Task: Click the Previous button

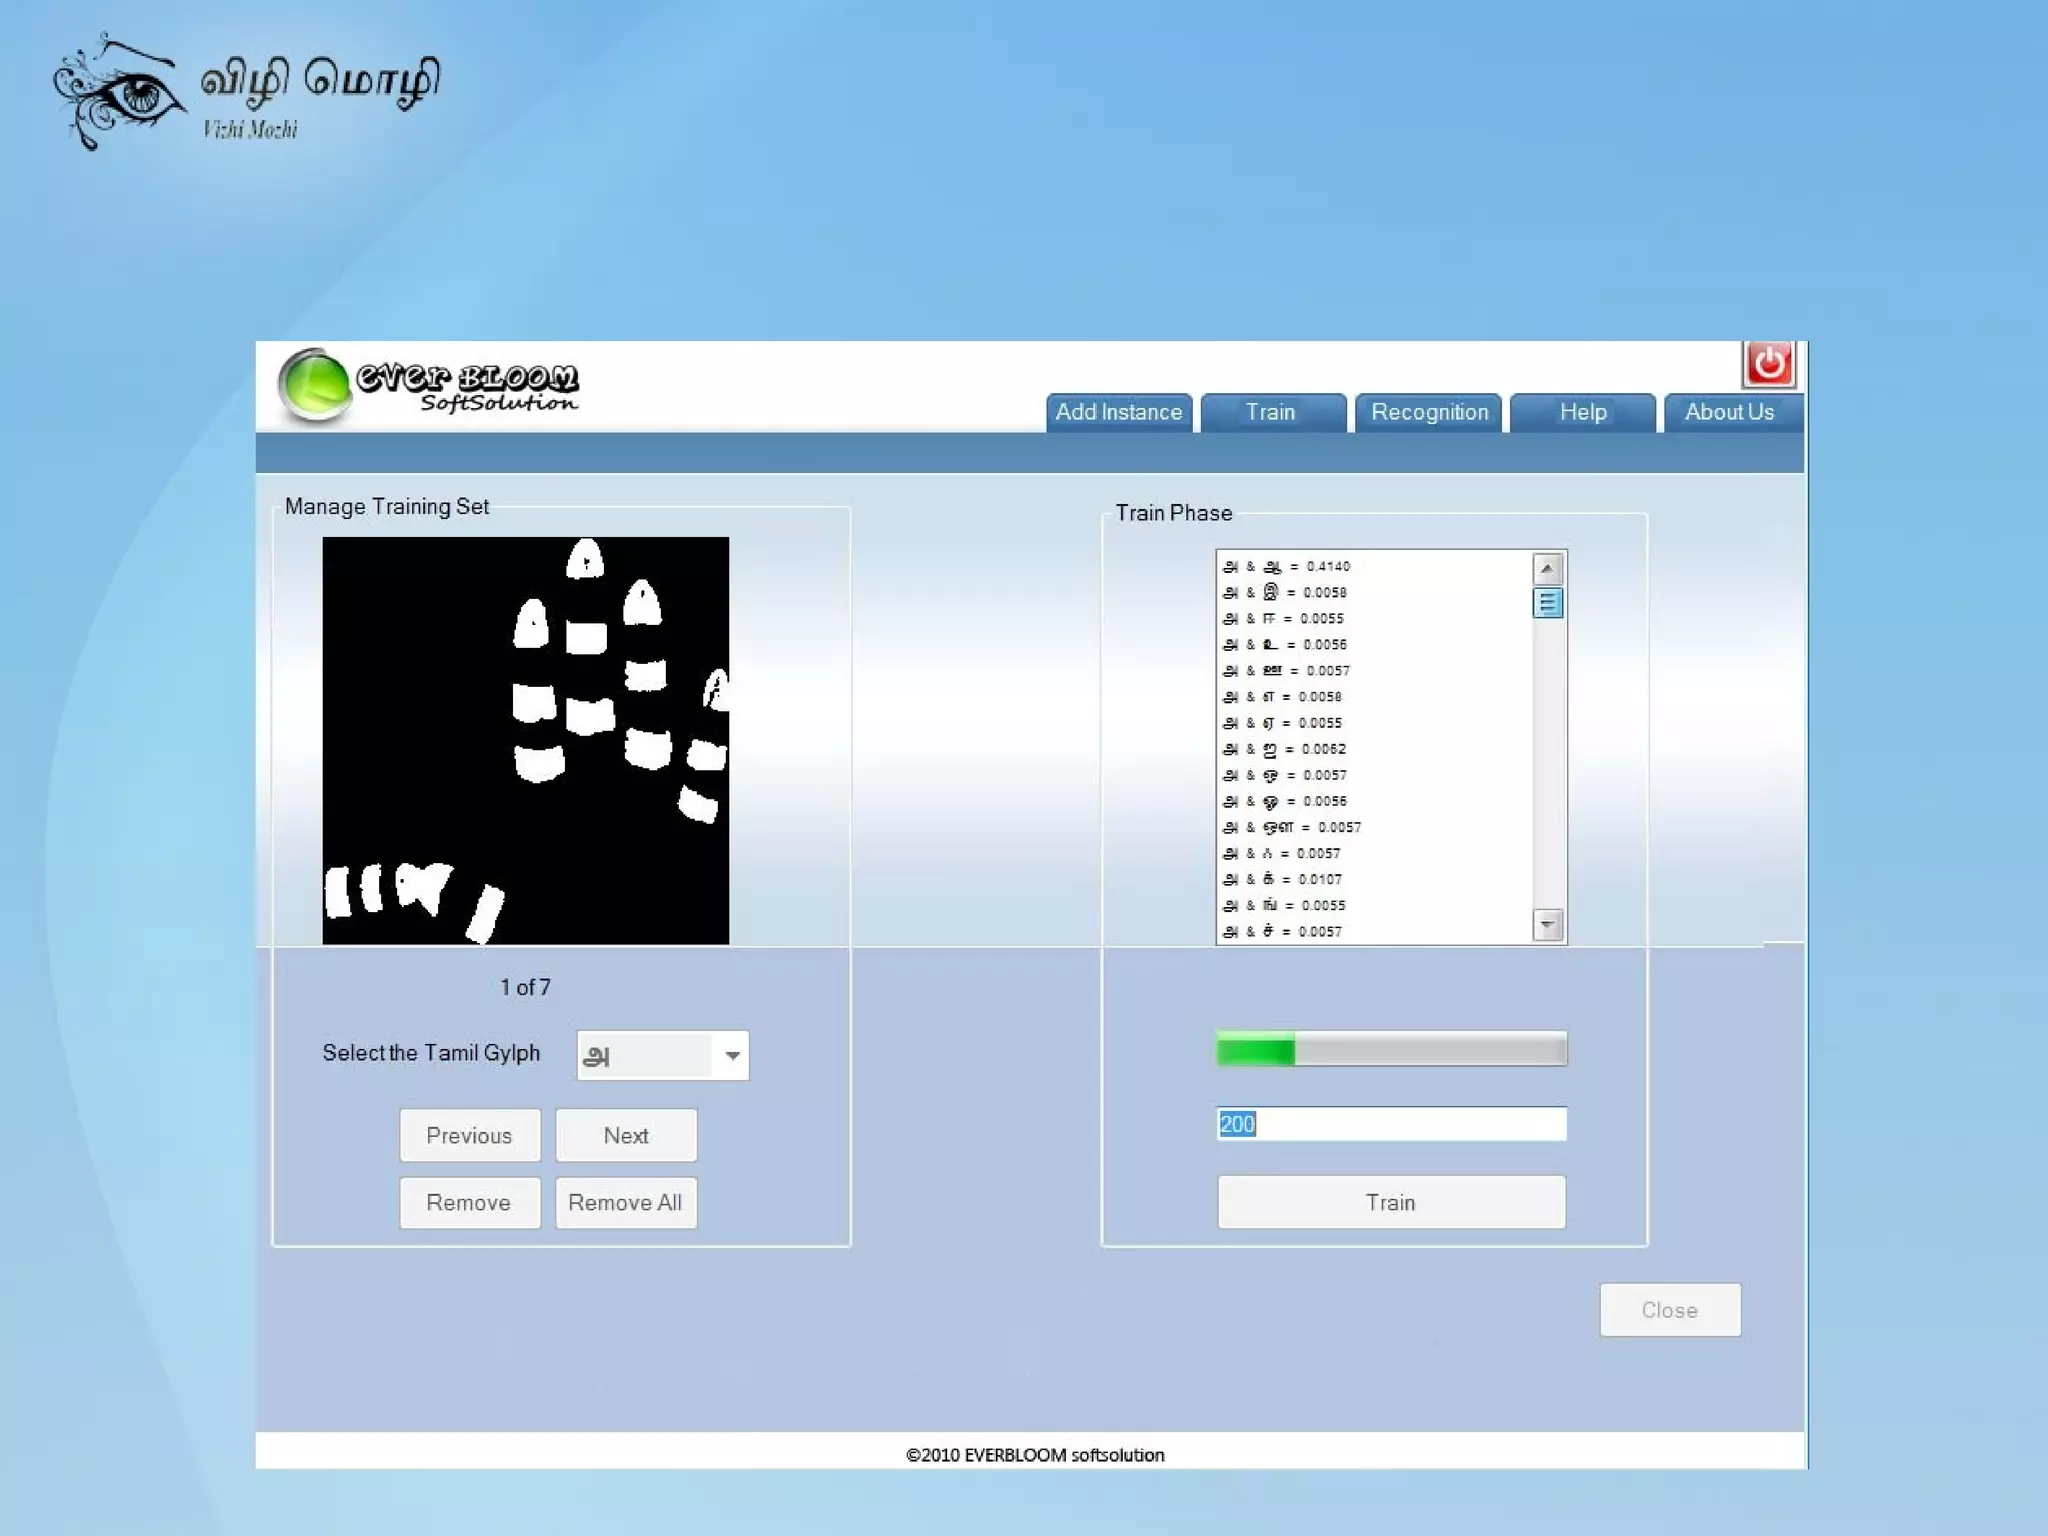Action: coord(469,1135)
